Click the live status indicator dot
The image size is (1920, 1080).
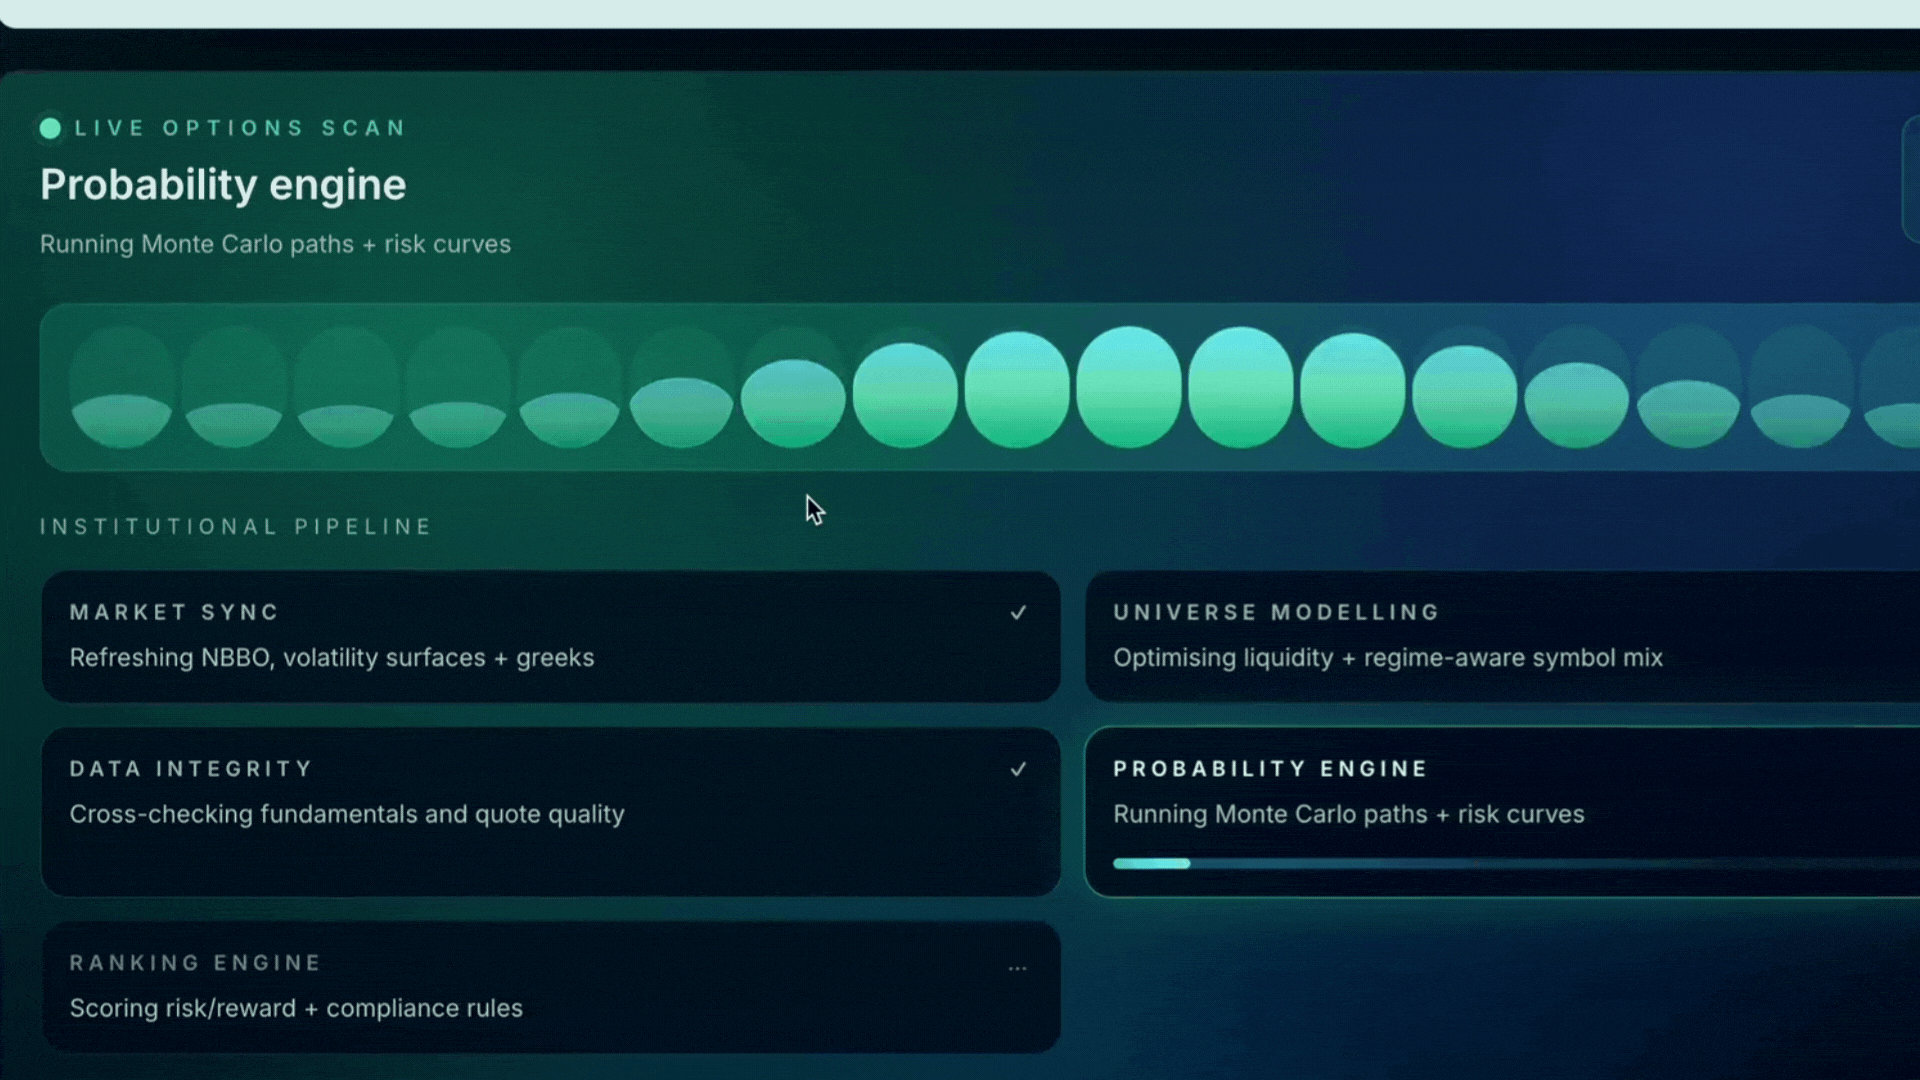click(51, 128)
